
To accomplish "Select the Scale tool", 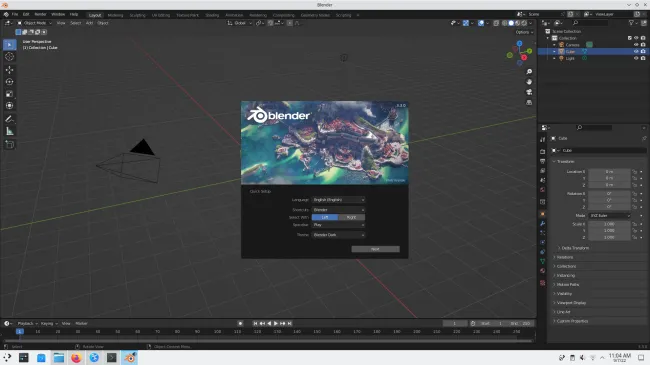I will coord(10,94).
